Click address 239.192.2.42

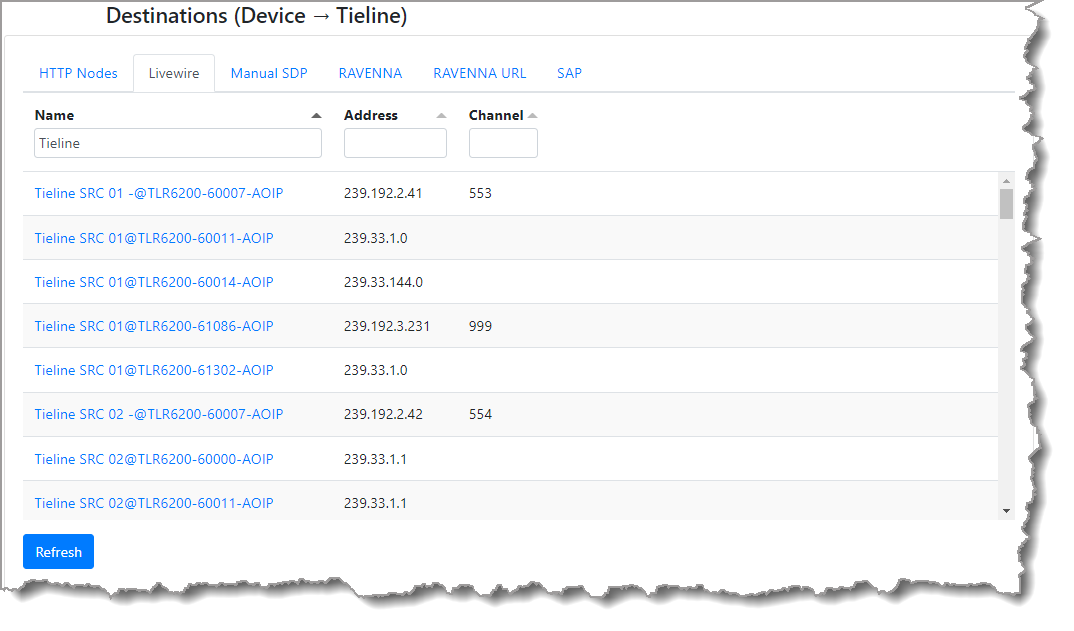coord(384,415)
